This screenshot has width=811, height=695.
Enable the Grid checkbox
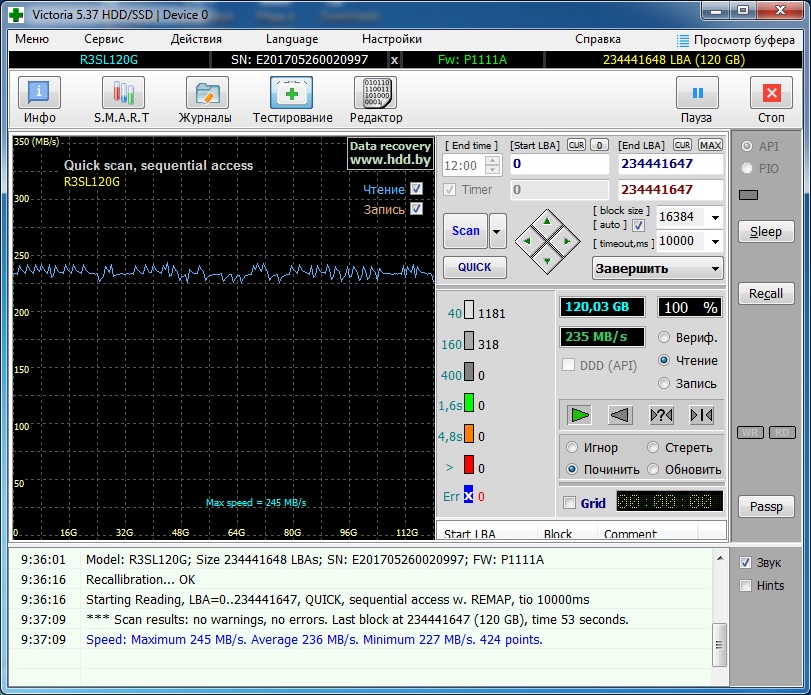click(569, 503)
